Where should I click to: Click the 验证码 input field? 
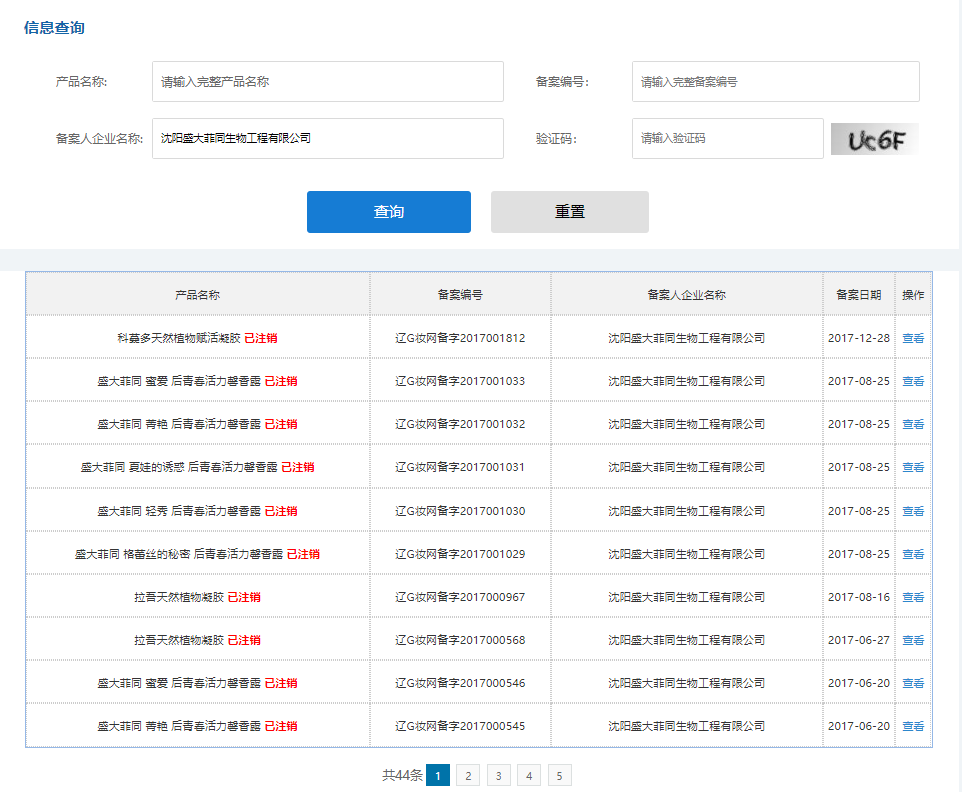(x=727, y=139)
